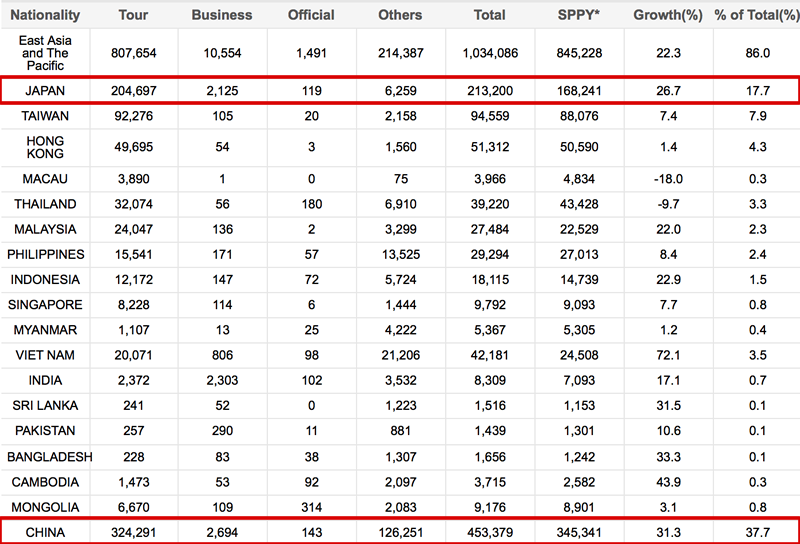Click East Asia Others value 214,387

tap(401, 53)
